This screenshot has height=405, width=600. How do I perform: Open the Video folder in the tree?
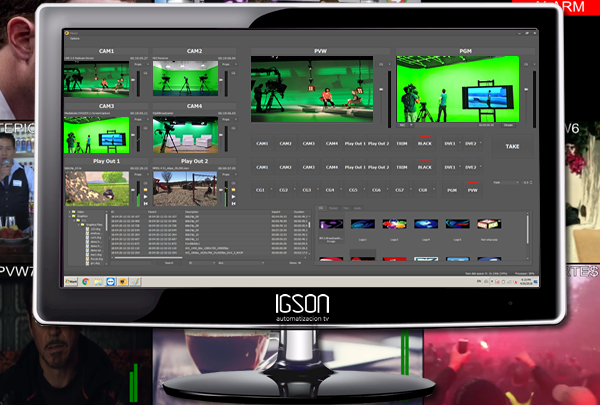pos(80,212)
